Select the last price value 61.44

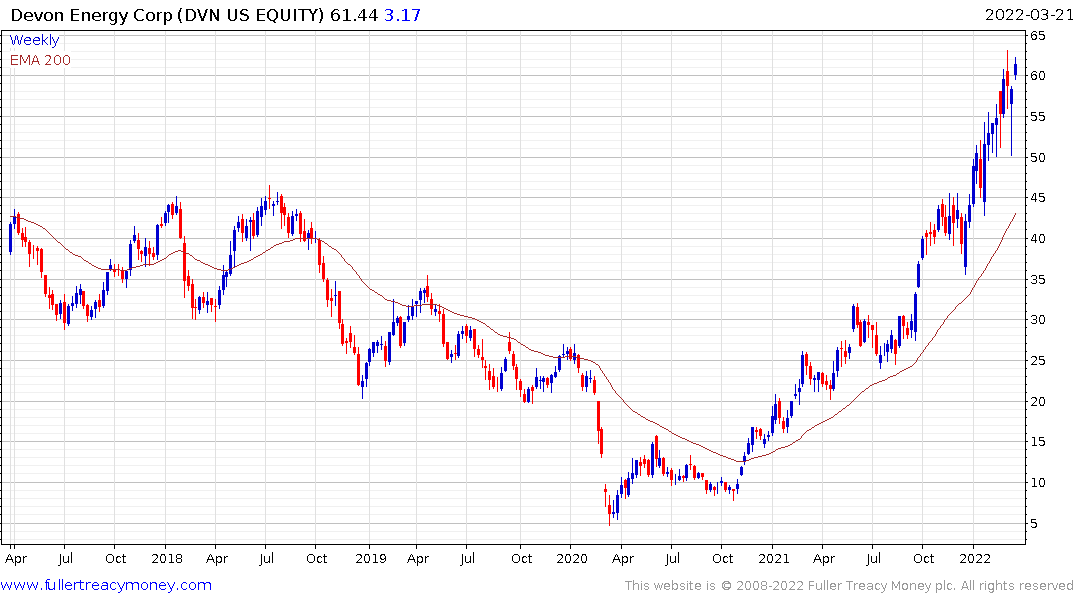coord(354,15)
